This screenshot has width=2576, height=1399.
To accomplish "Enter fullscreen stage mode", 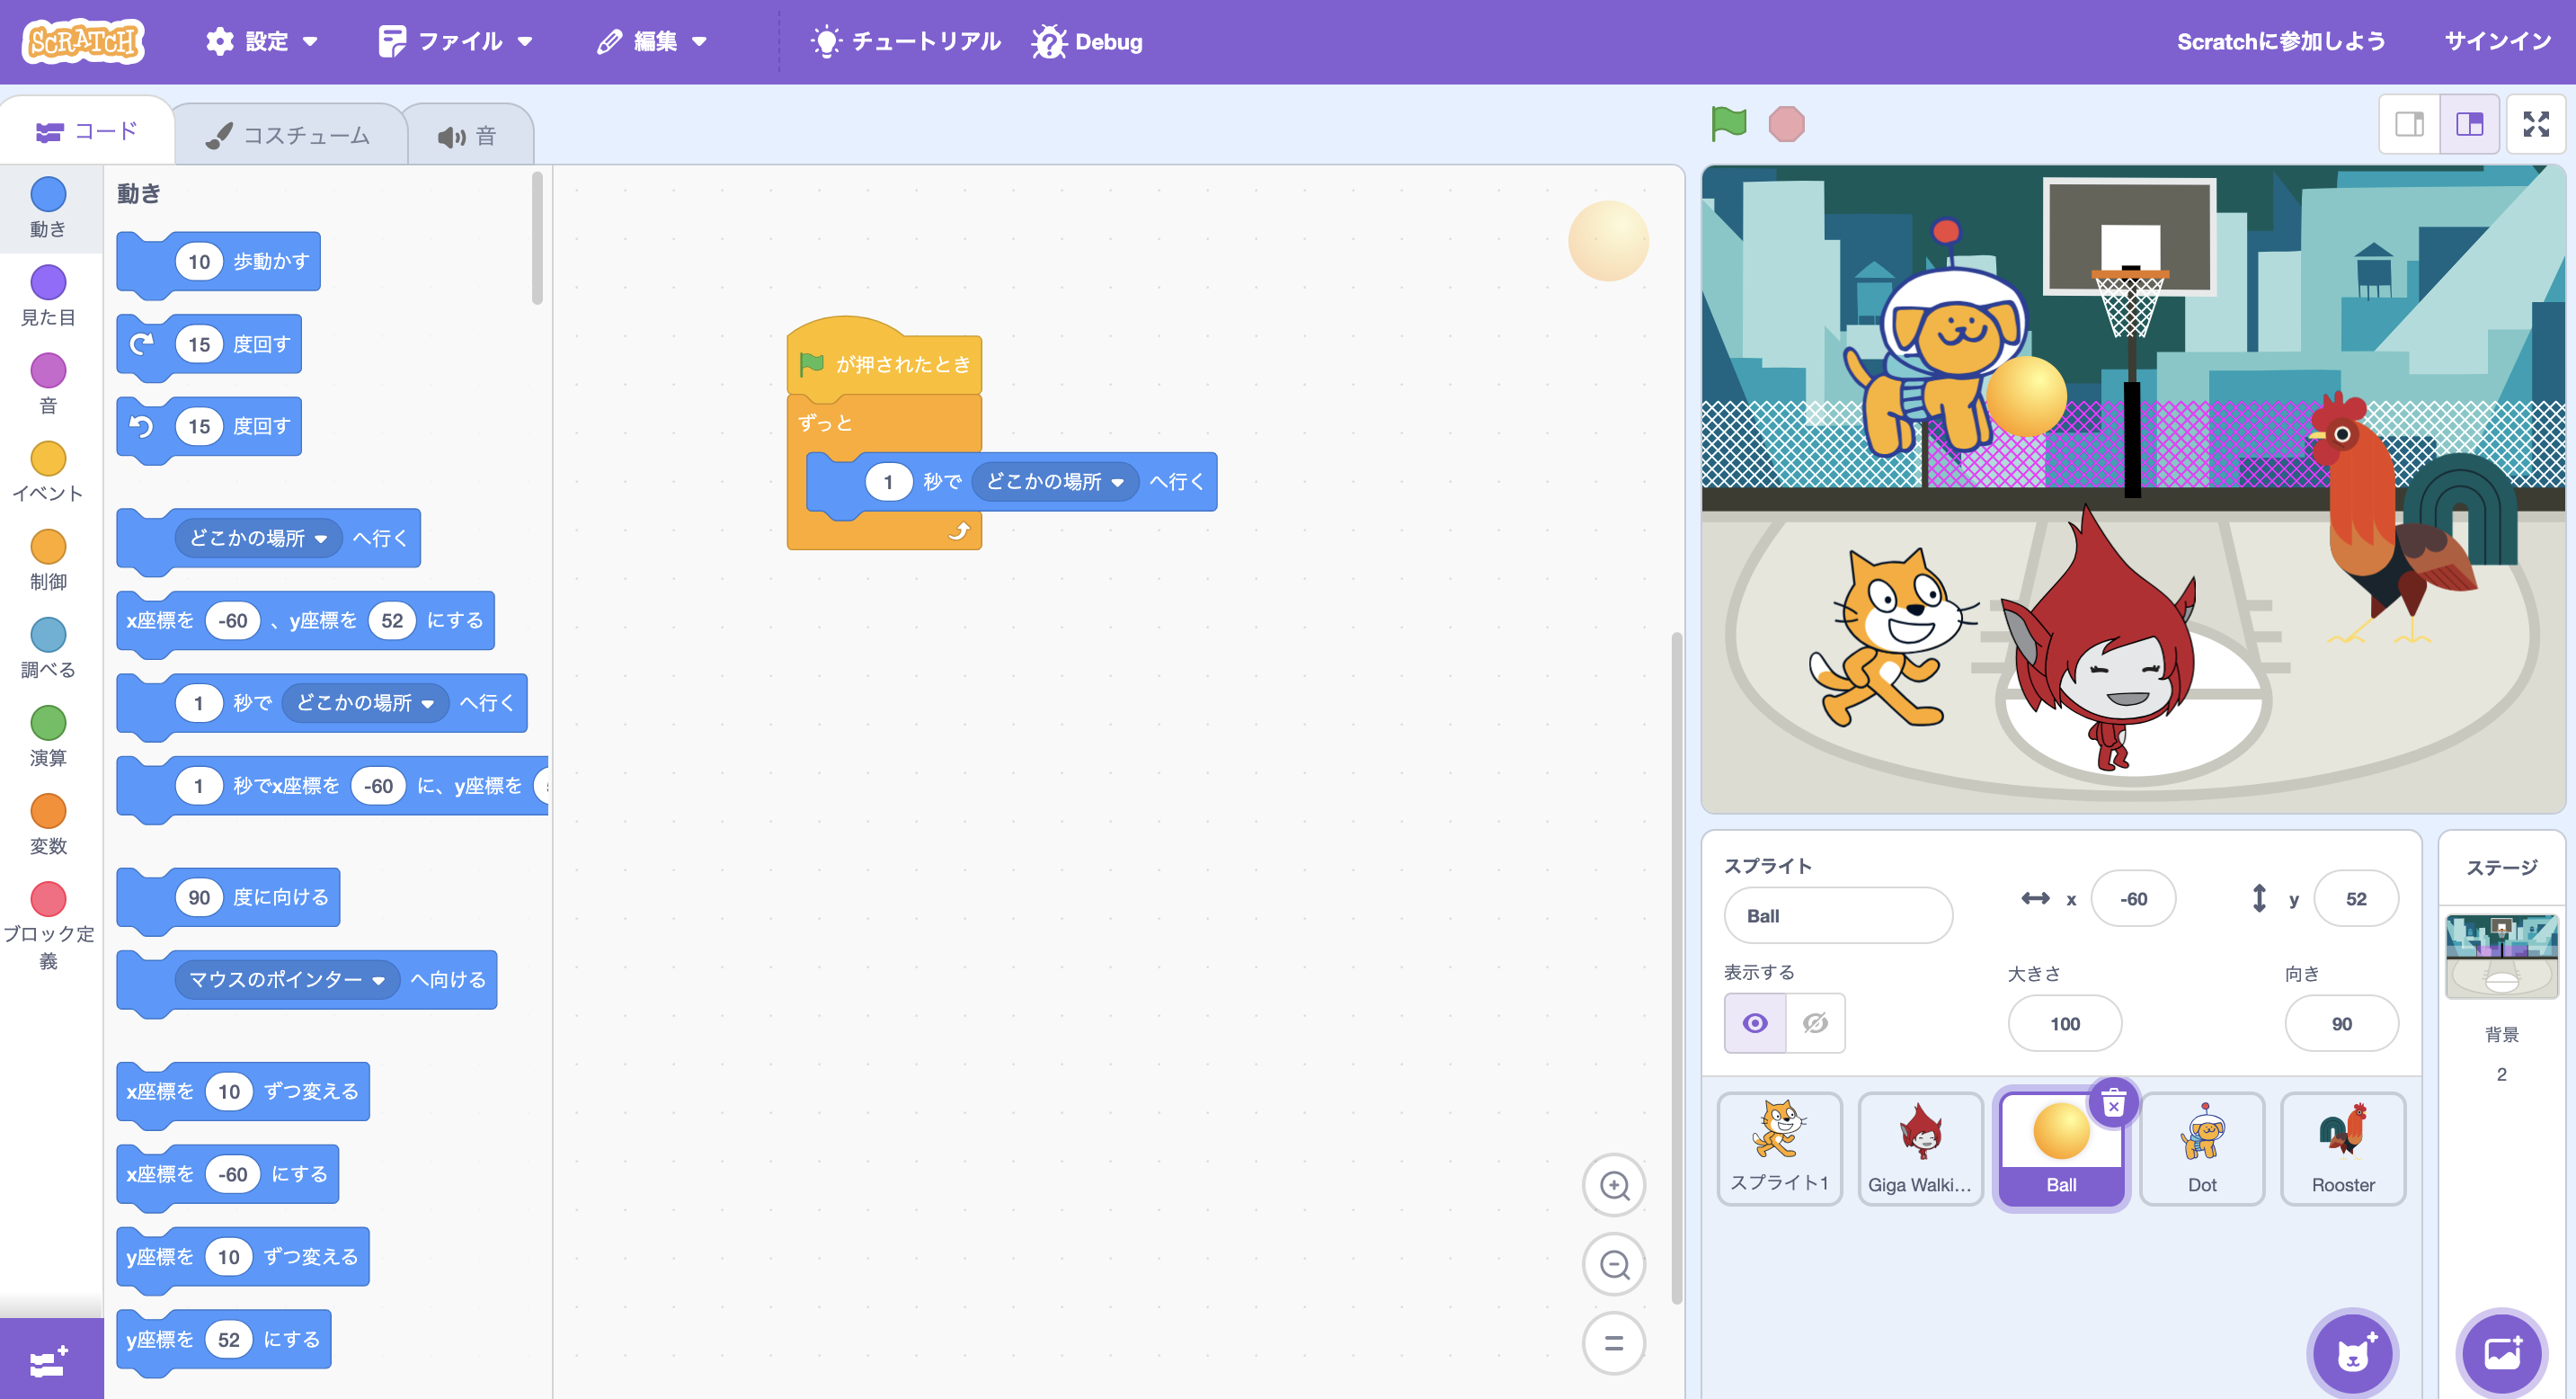I will (x=2536, y=124).
